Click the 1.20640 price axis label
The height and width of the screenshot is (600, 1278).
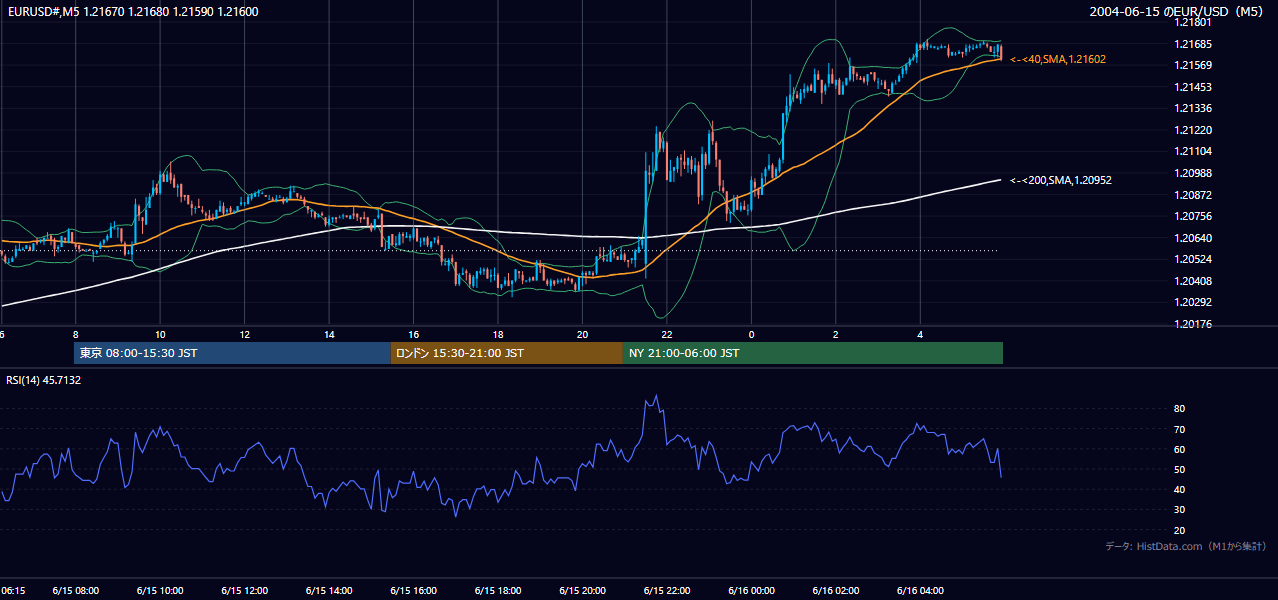(1191, 238)
